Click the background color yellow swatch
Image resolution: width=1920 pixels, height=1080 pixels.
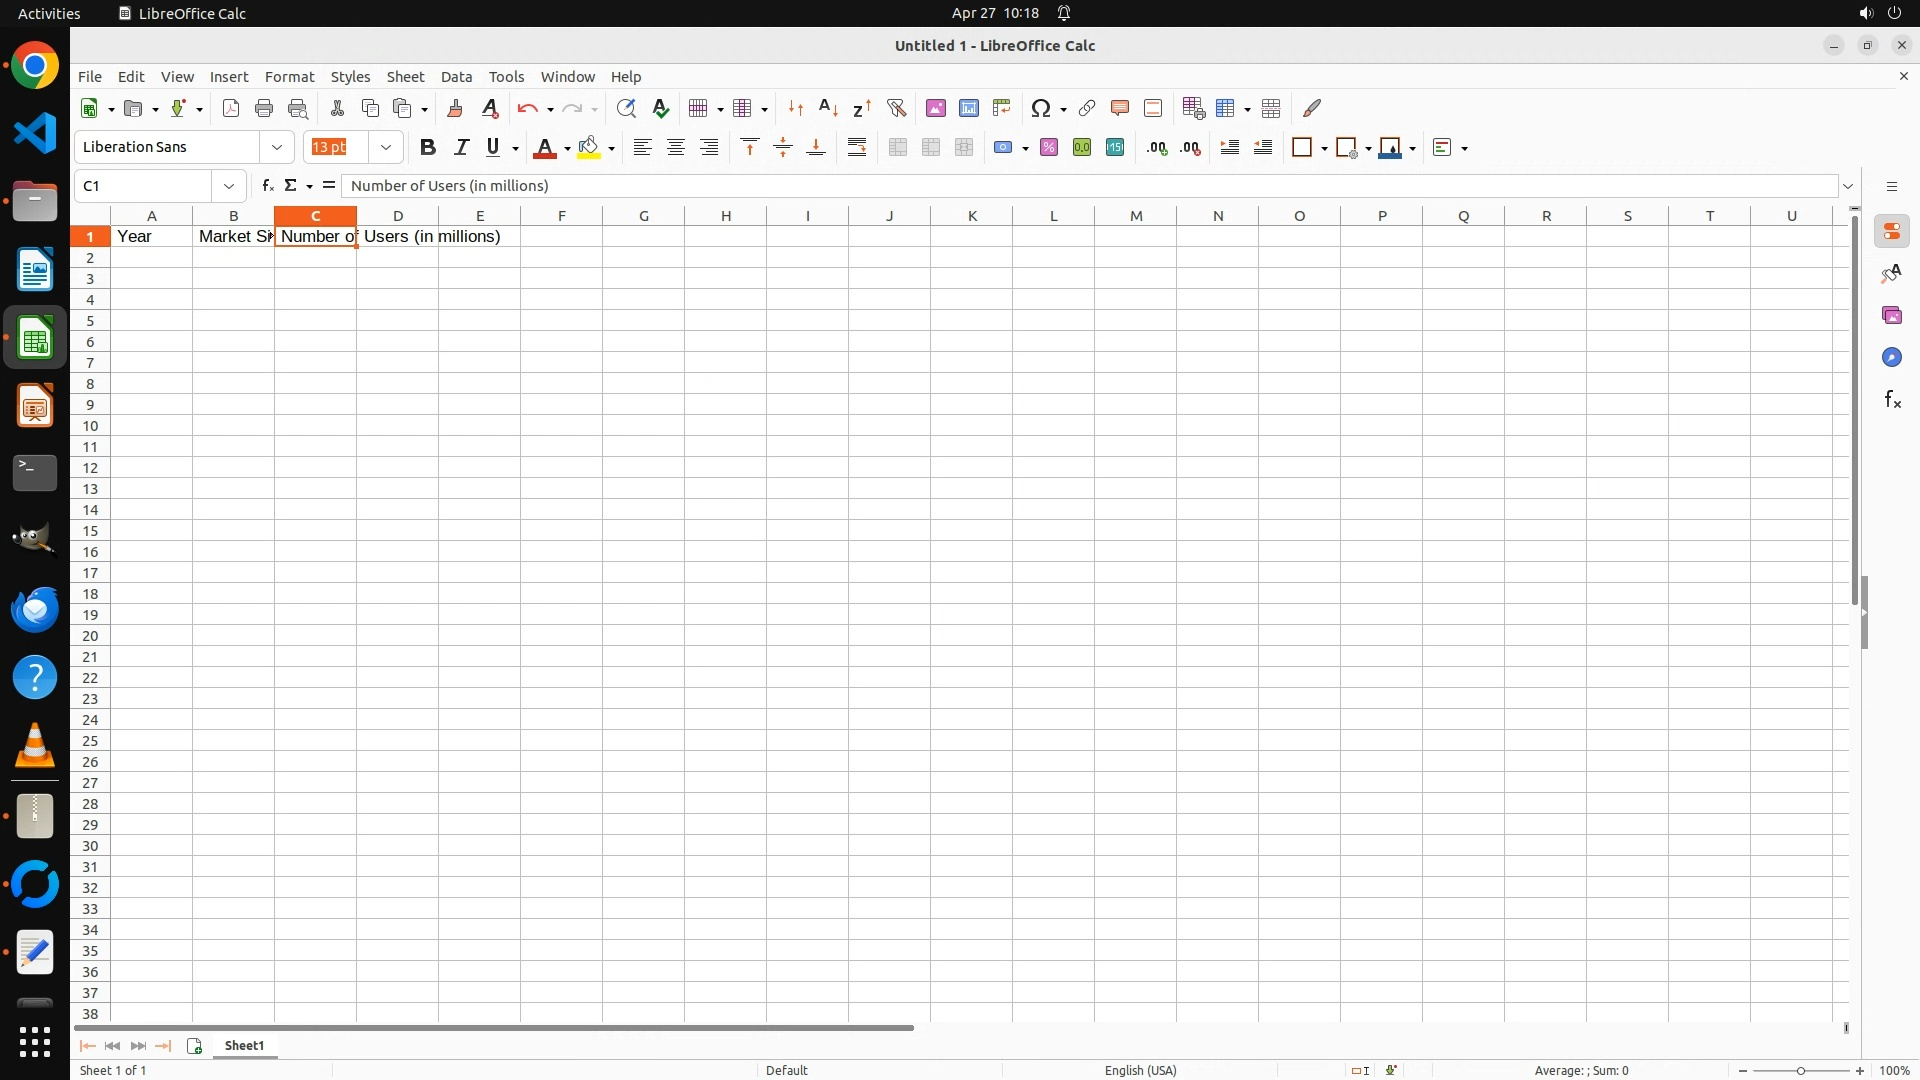pyautogui.click(x=589, y=148)
